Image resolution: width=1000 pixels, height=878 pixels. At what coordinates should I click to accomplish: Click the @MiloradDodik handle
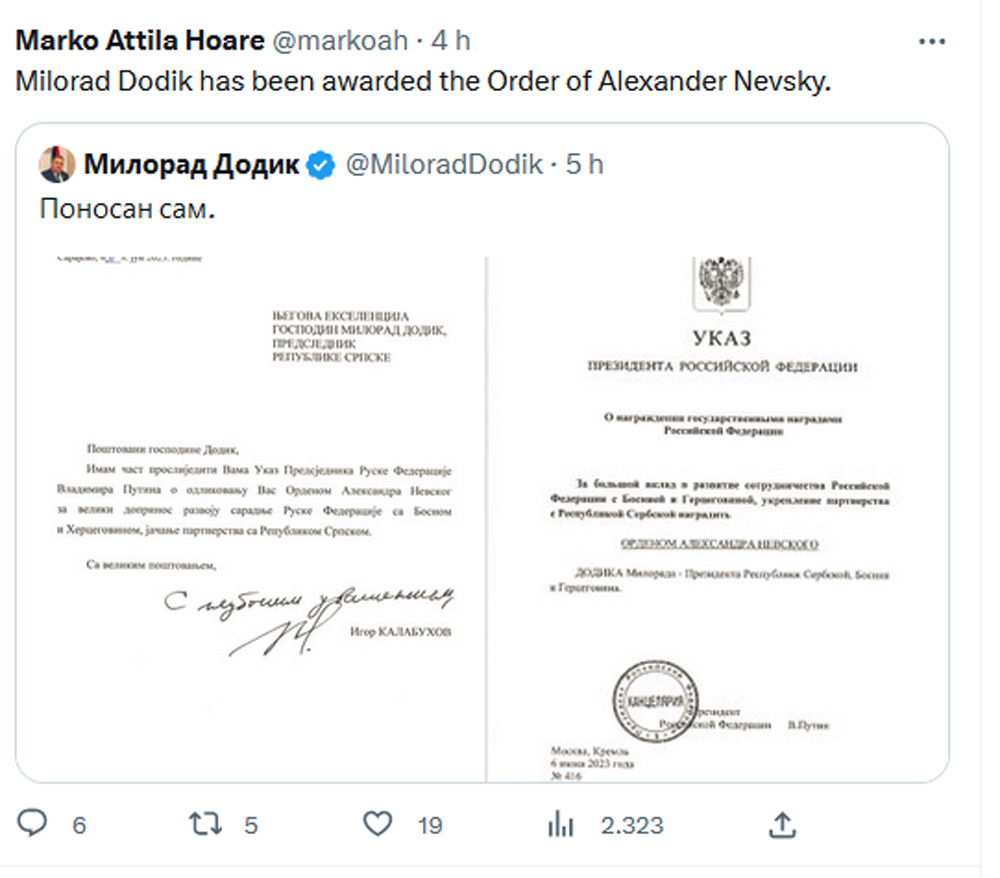[445, 165]
